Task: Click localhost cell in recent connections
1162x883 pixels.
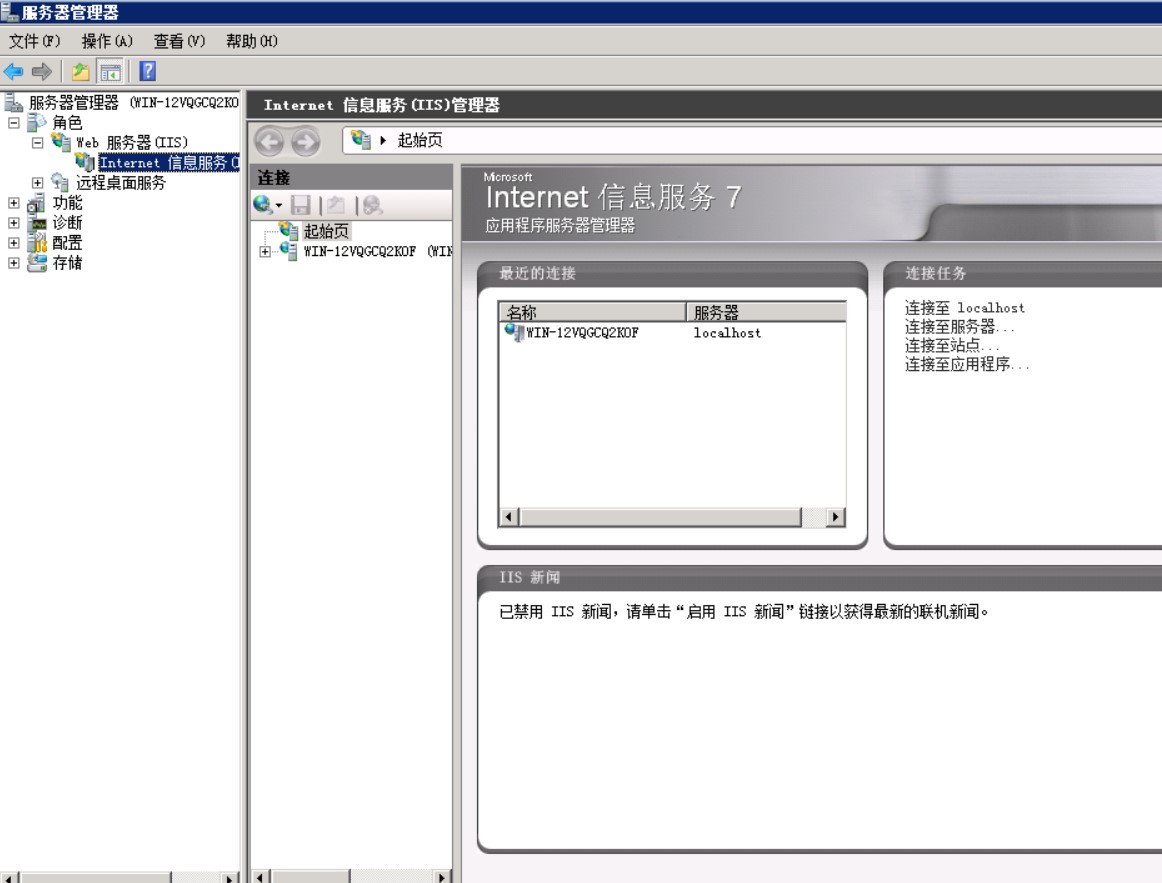Action: [727, 333]
